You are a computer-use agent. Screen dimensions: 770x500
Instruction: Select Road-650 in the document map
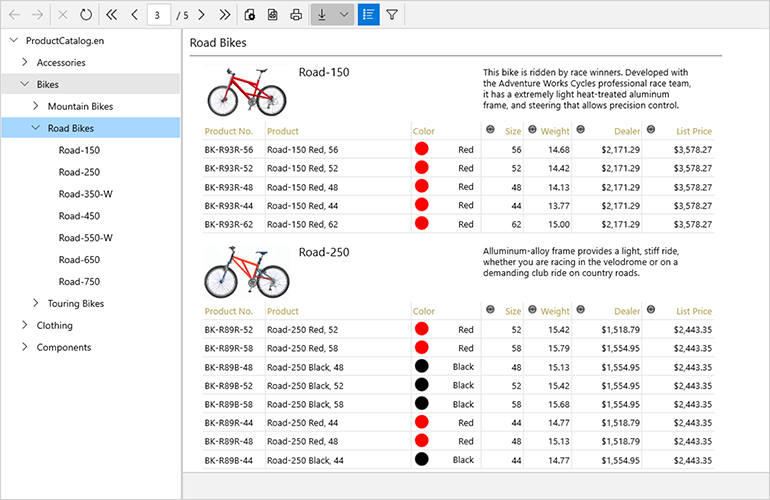[79, 260]
